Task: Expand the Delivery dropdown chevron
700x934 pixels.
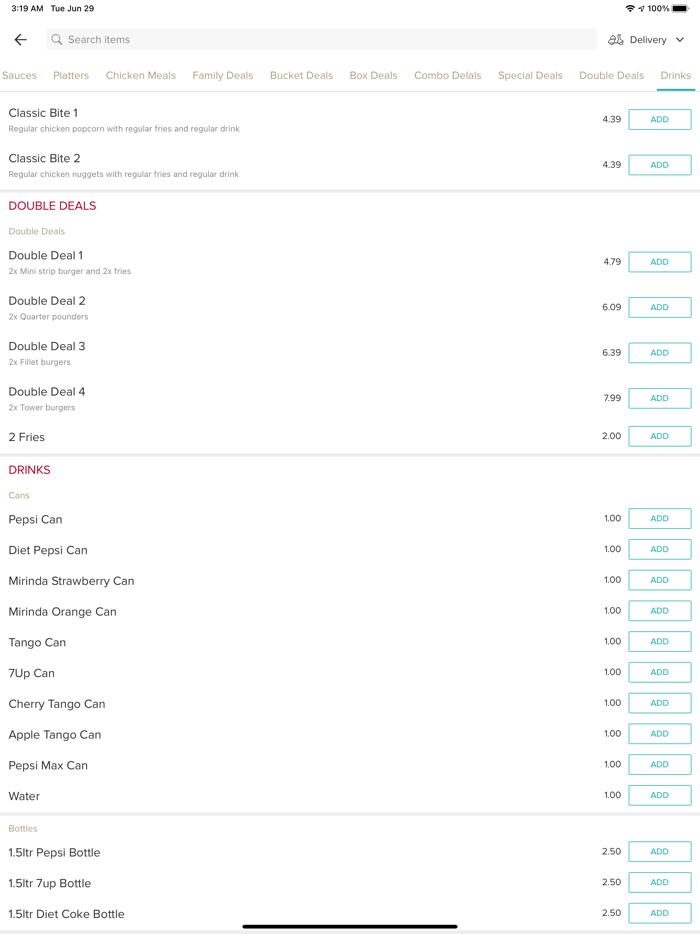Action: [680, 40]
